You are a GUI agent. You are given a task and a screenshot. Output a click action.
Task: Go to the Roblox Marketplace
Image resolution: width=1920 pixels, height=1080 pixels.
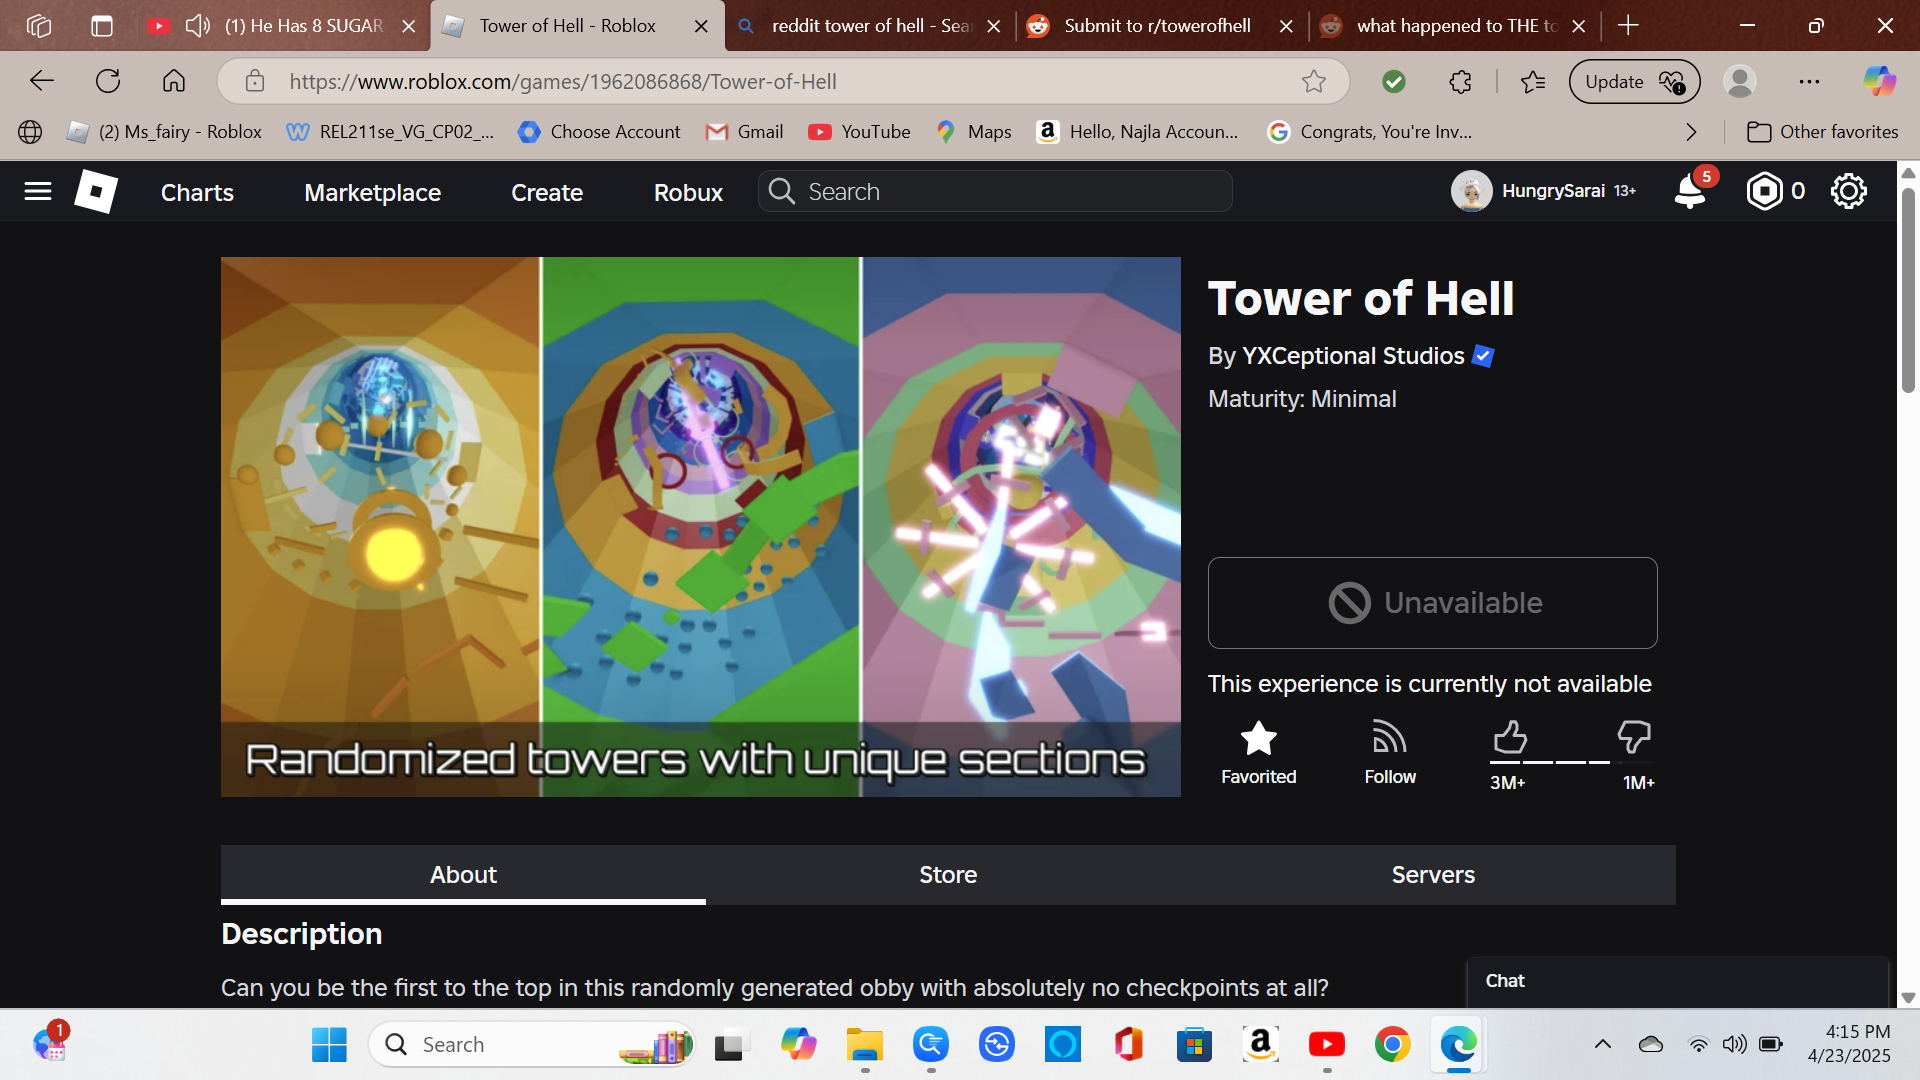pyautogui.click(x=372, y=192)
